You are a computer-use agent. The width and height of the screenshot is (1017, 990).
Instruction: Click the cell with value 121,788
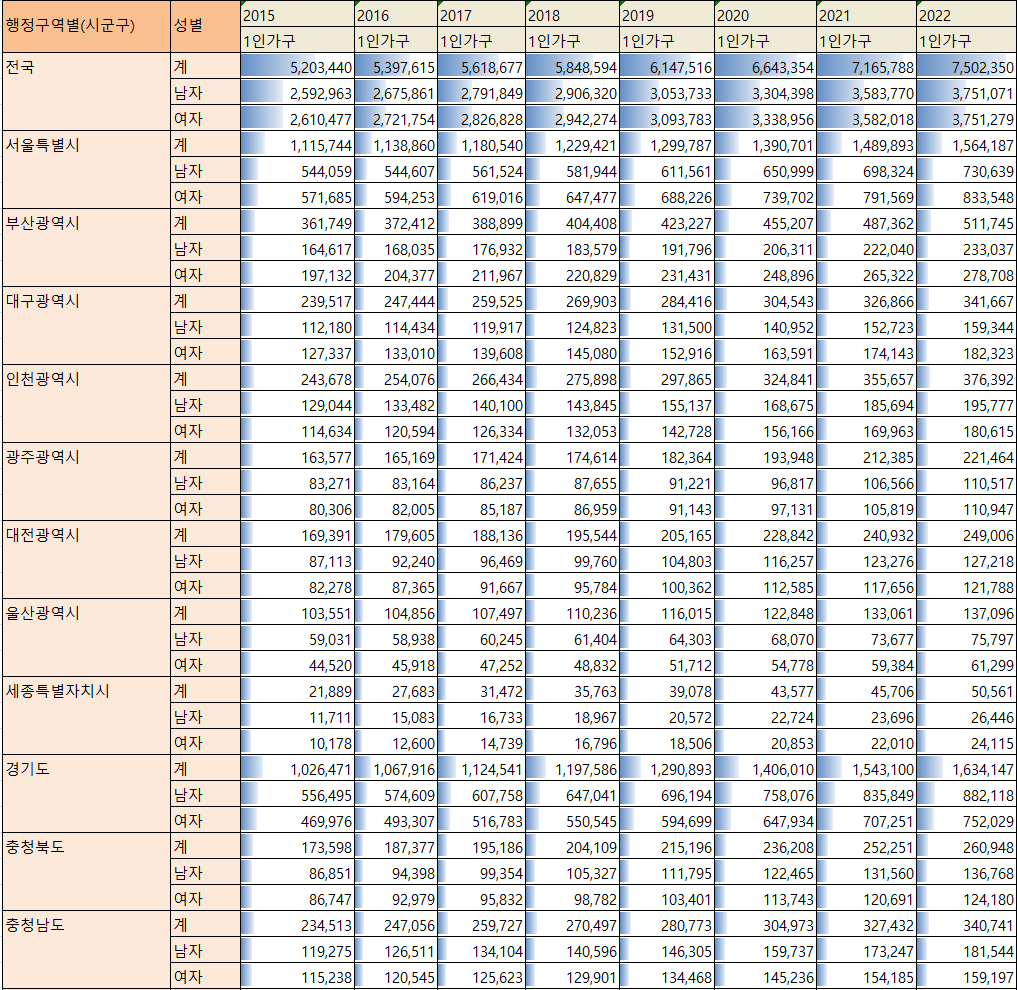coord(966,586)
